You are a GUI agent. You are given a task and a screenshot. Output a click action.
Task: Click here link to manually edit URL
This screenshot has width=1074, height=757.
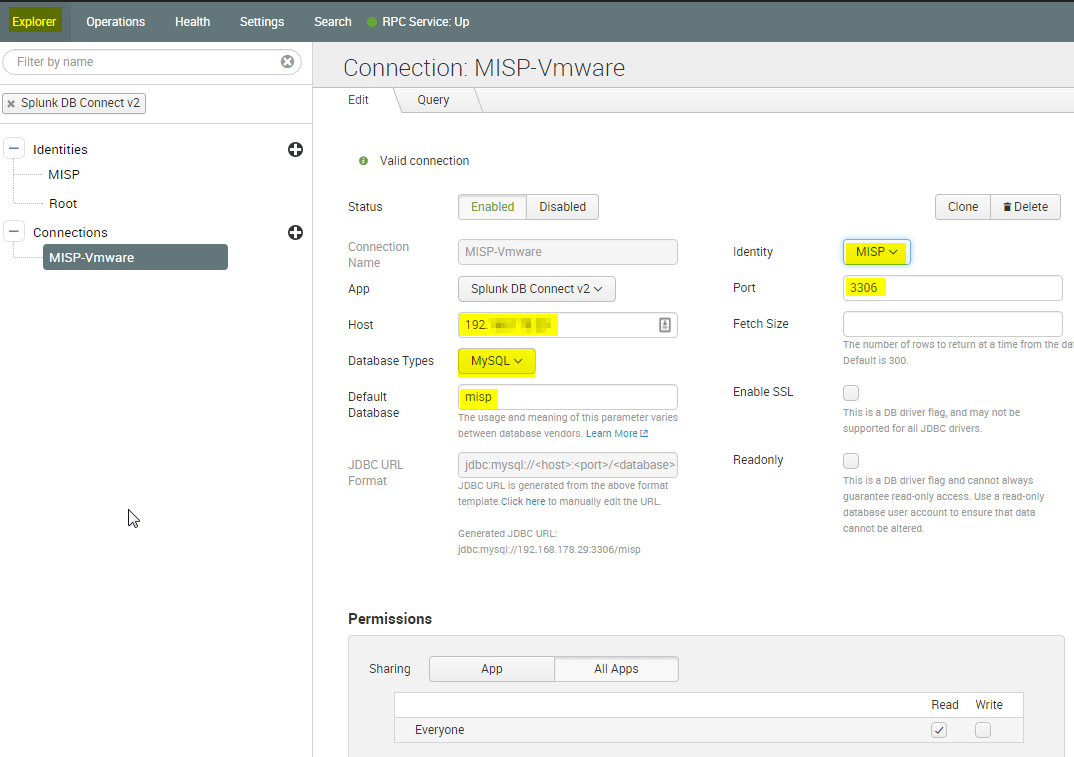523,501
